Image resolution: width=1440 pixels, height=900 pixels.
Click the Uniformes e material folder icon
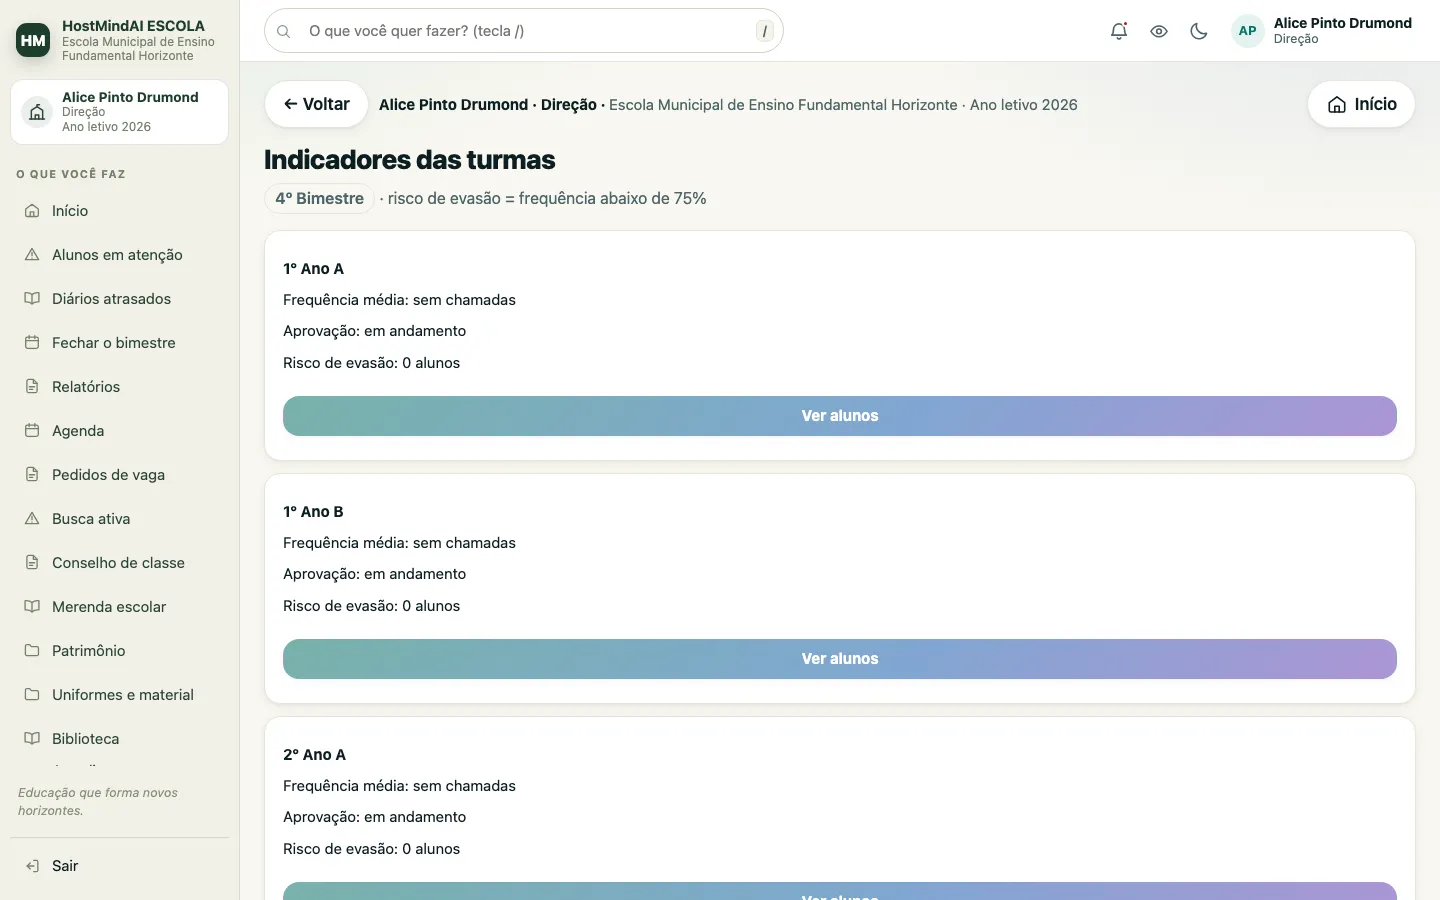coord(32,695)
